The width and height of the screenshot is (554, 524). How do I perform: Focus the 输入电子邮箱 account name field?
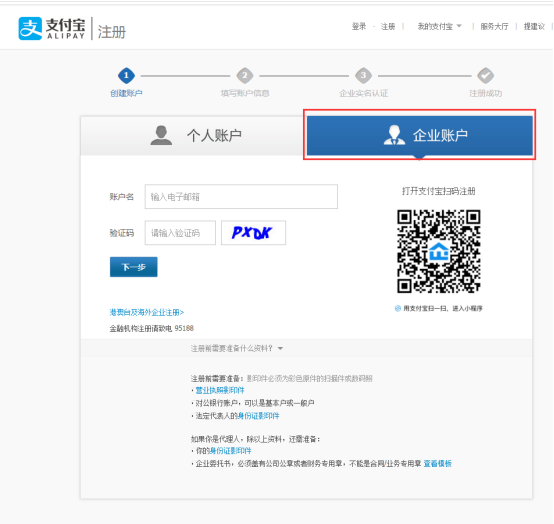(241, 196)
